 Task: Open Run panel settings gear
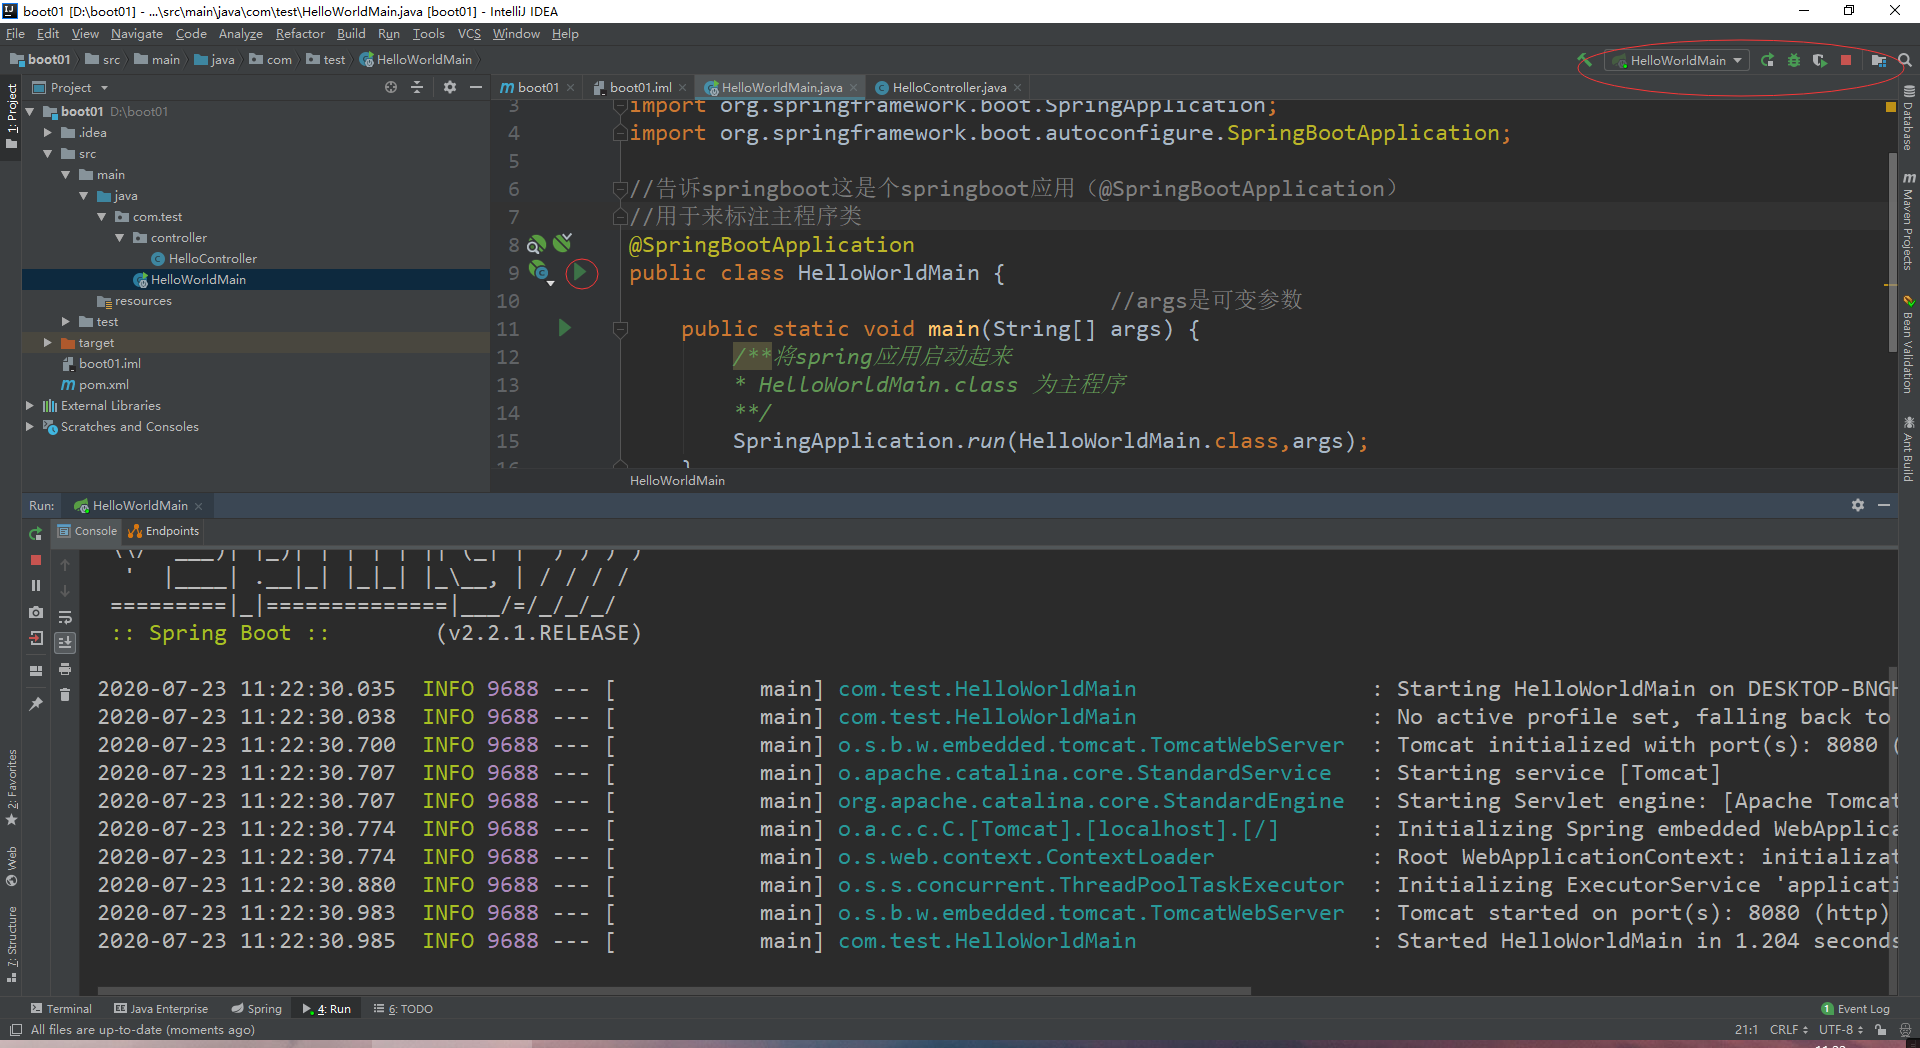click(x=1858, y=505)
